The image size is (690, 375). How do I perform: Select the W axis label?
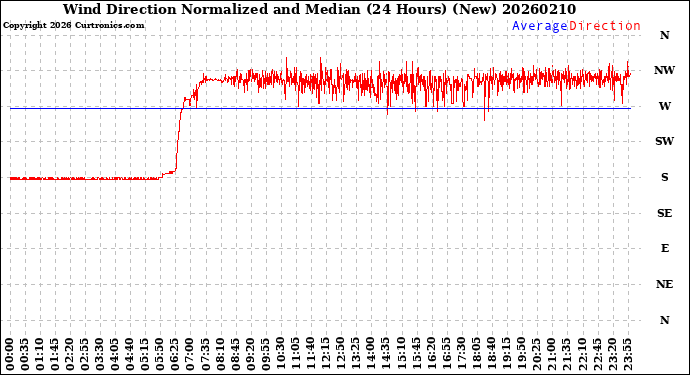664,106
